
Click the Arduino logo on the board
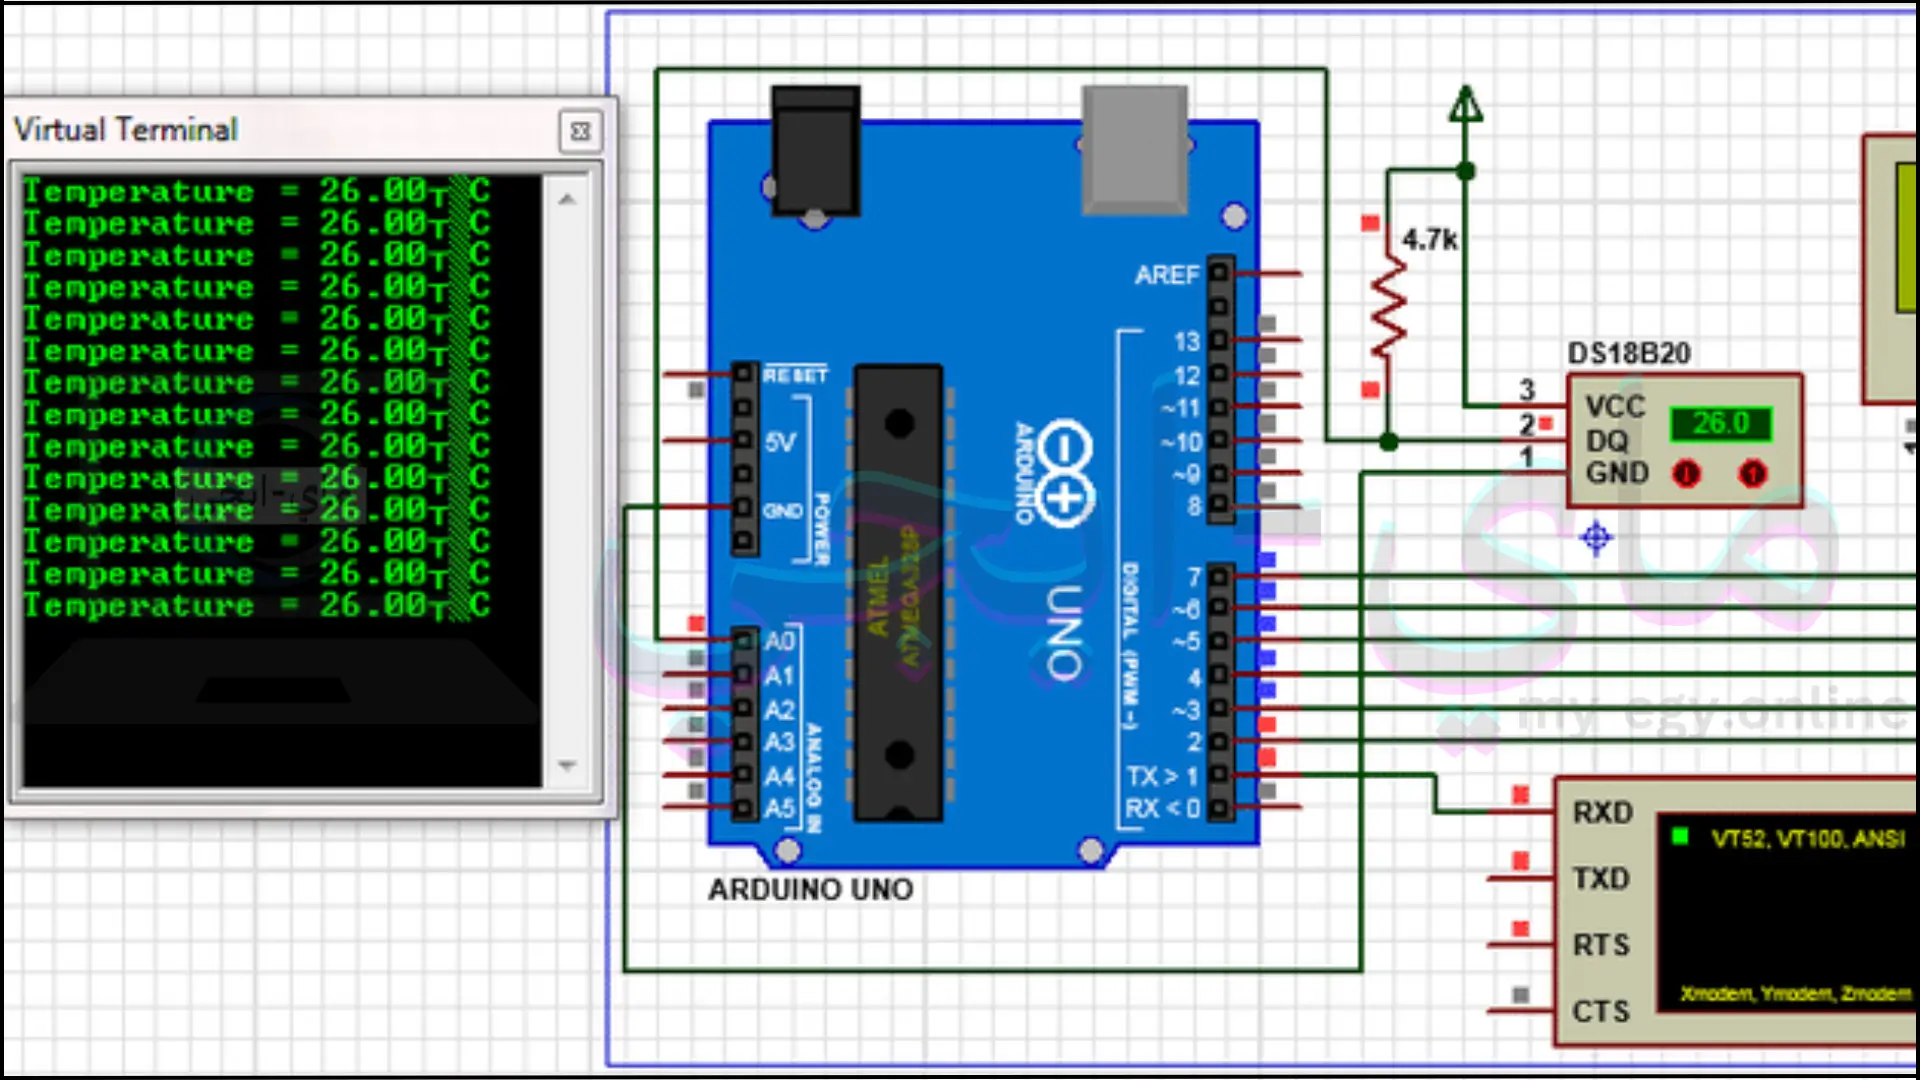click(x=1064, y=474)
